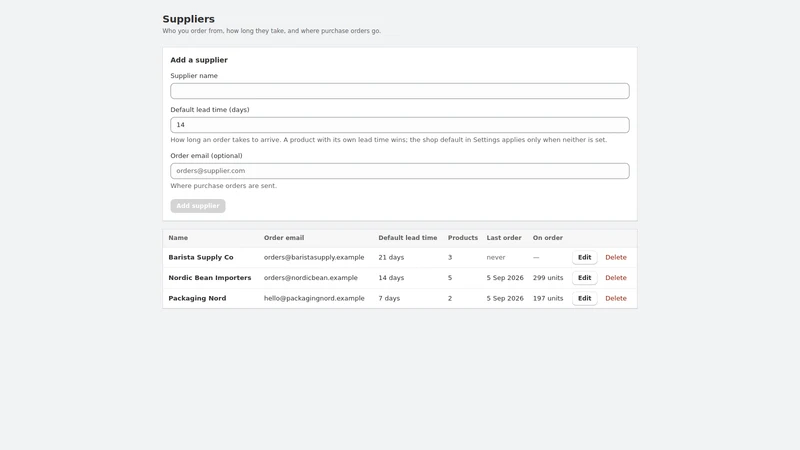Click the orders@nordicbean.example email
The image size is (800, 450).
tap(311, 278)
